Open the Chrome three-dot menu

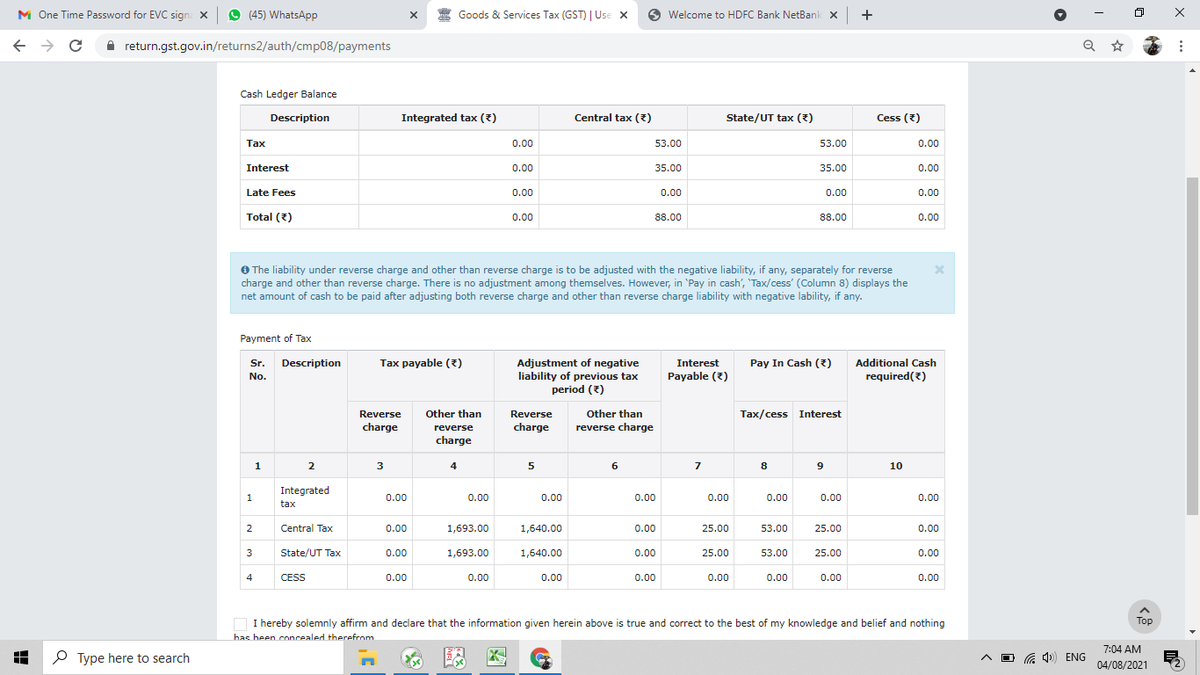coord(1182,46)
